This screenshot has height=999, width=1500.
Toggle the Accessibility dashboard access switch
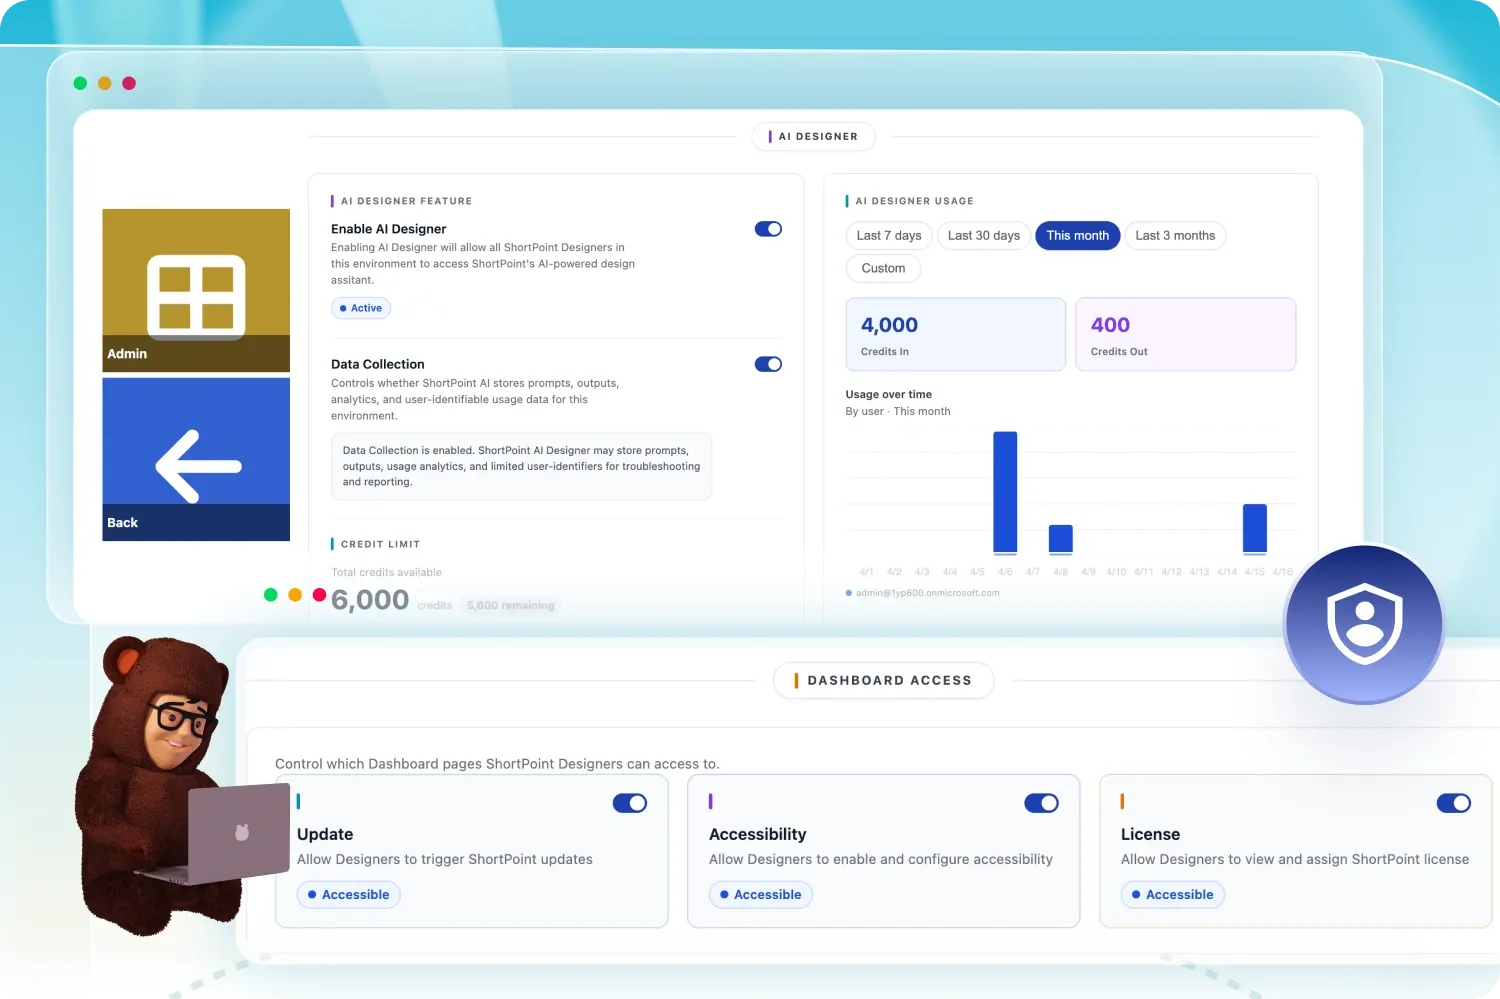coord(1042,803)
